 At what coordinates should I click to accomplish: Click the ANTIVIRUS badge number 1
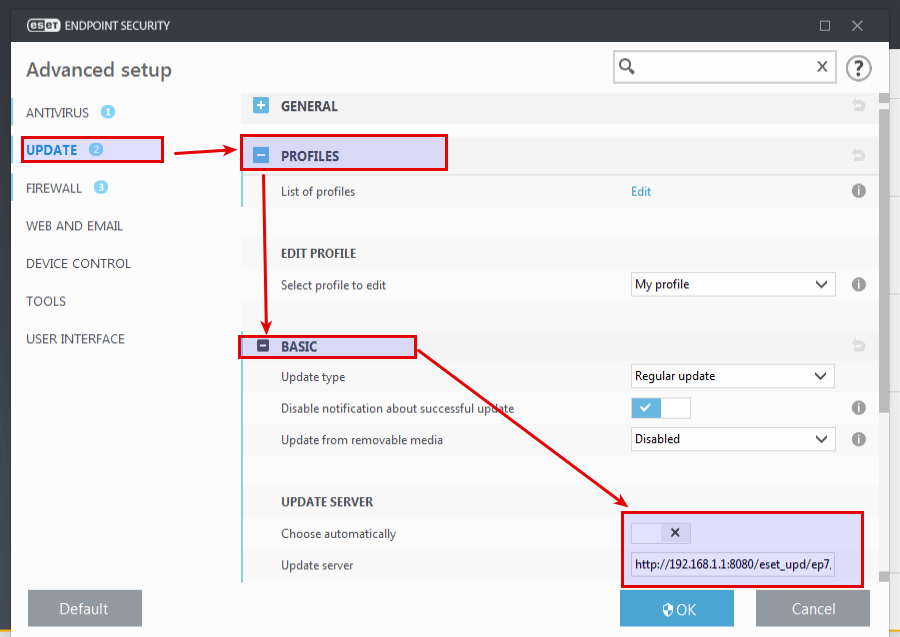[x=108, y=112]
